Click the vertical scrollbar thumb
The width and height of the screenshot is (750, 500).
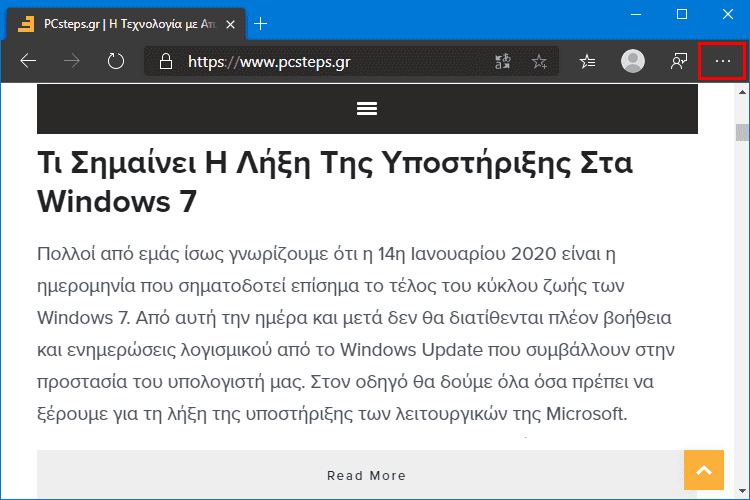[742, 132]
